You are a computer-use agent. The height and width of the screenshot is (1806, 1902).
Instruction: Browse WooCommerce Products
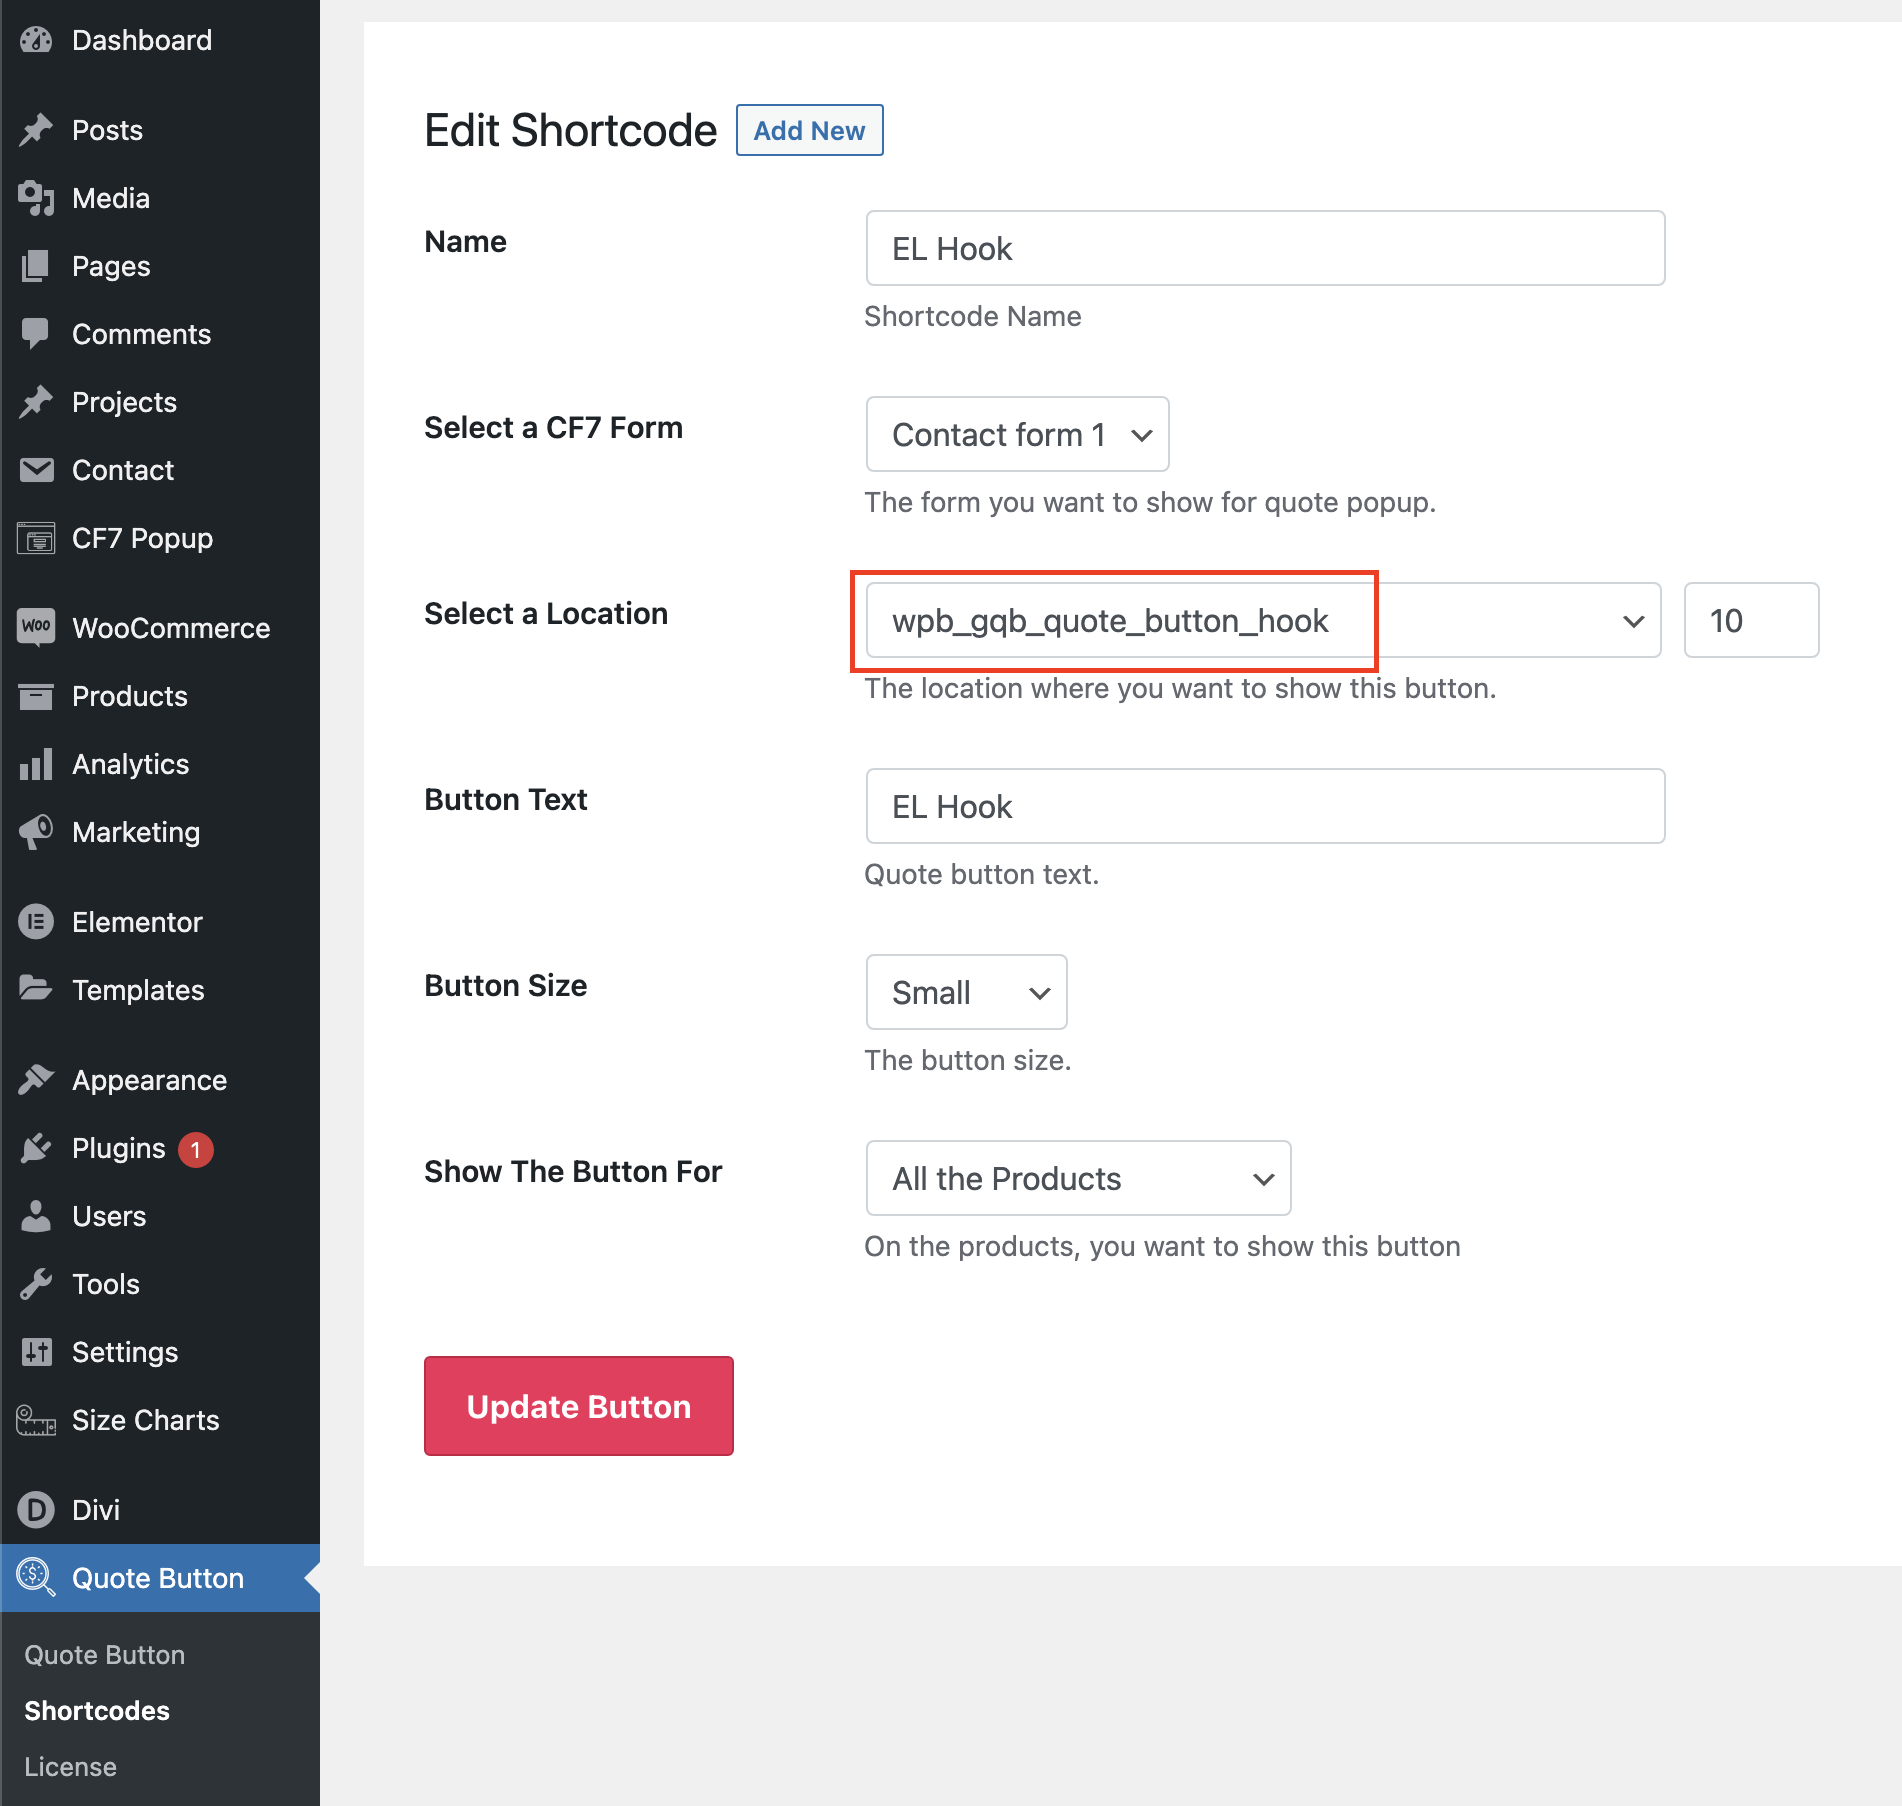click(128, 696)
